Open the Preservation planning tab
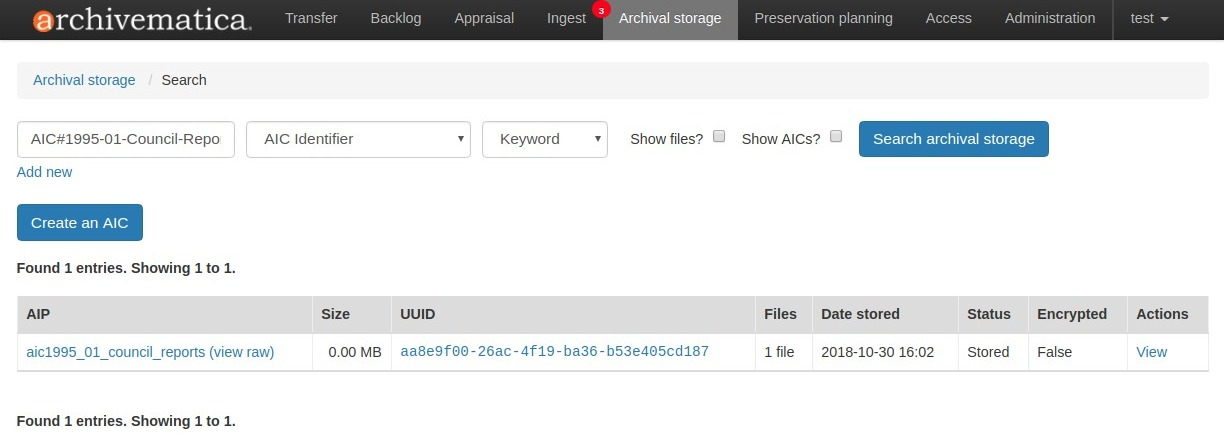The width and height of the screenshot is (1224, 438). pos(823,18)
